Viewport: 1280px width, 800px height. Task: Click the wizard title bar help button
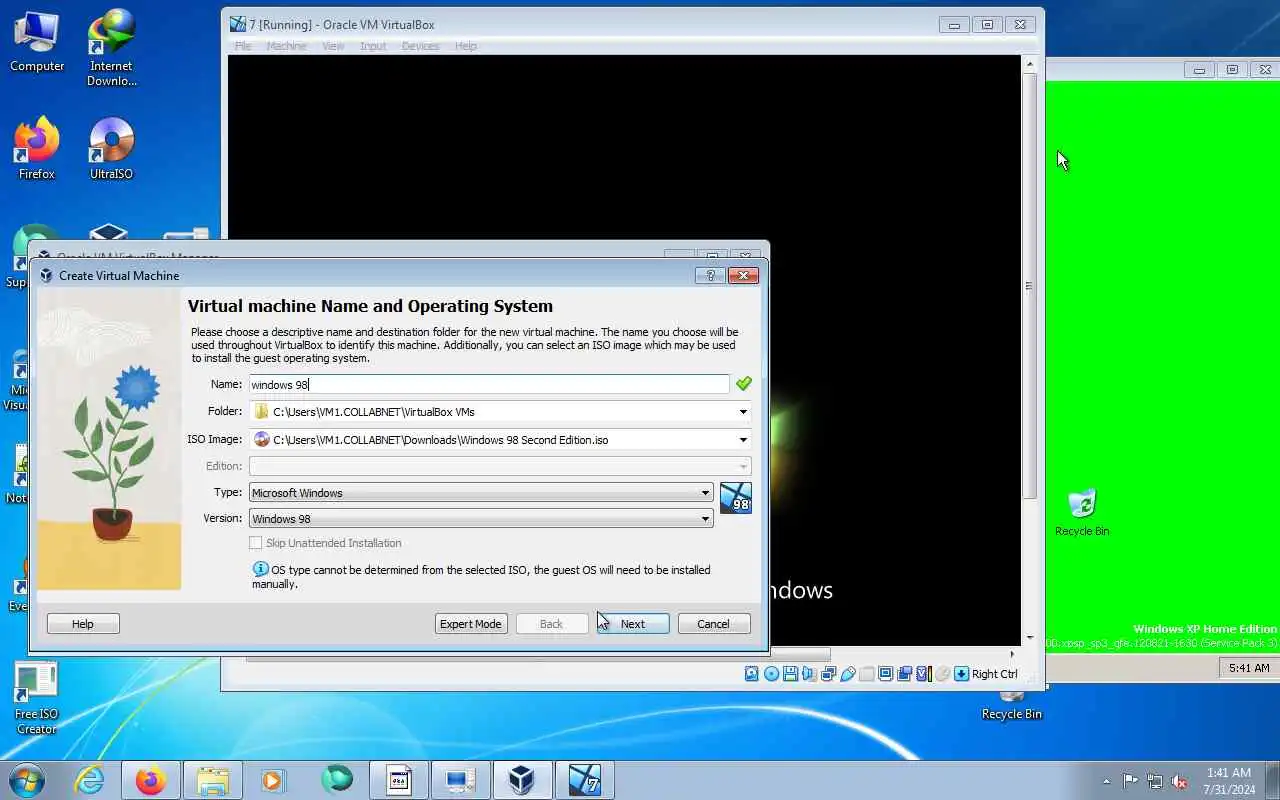pyautogui.click(x=710, y=275)
